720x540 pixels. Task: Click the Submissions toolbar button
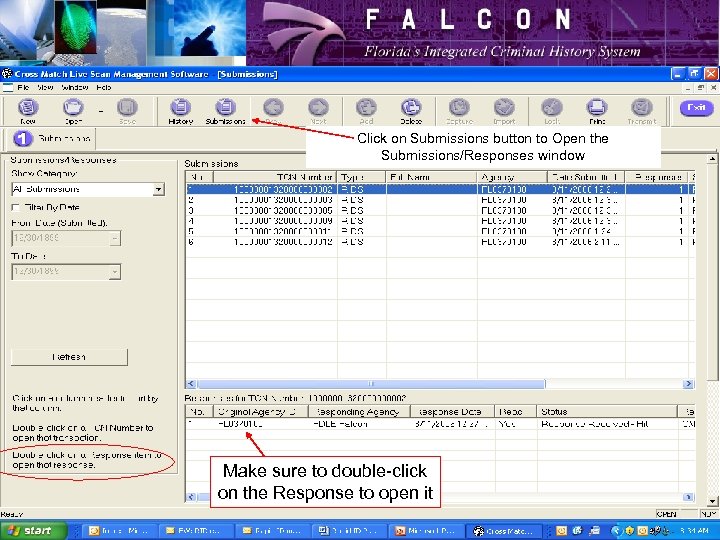click(225, 111)
